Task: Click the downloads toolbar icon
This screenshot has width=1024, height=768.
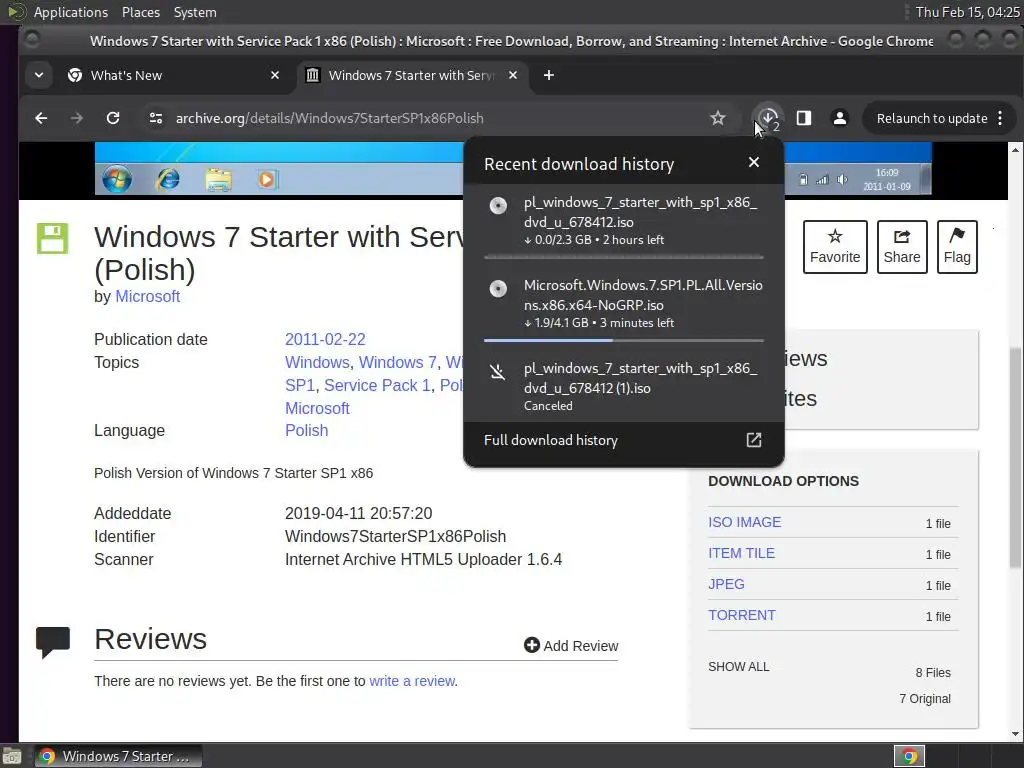Action: click(x=769, y=118)
